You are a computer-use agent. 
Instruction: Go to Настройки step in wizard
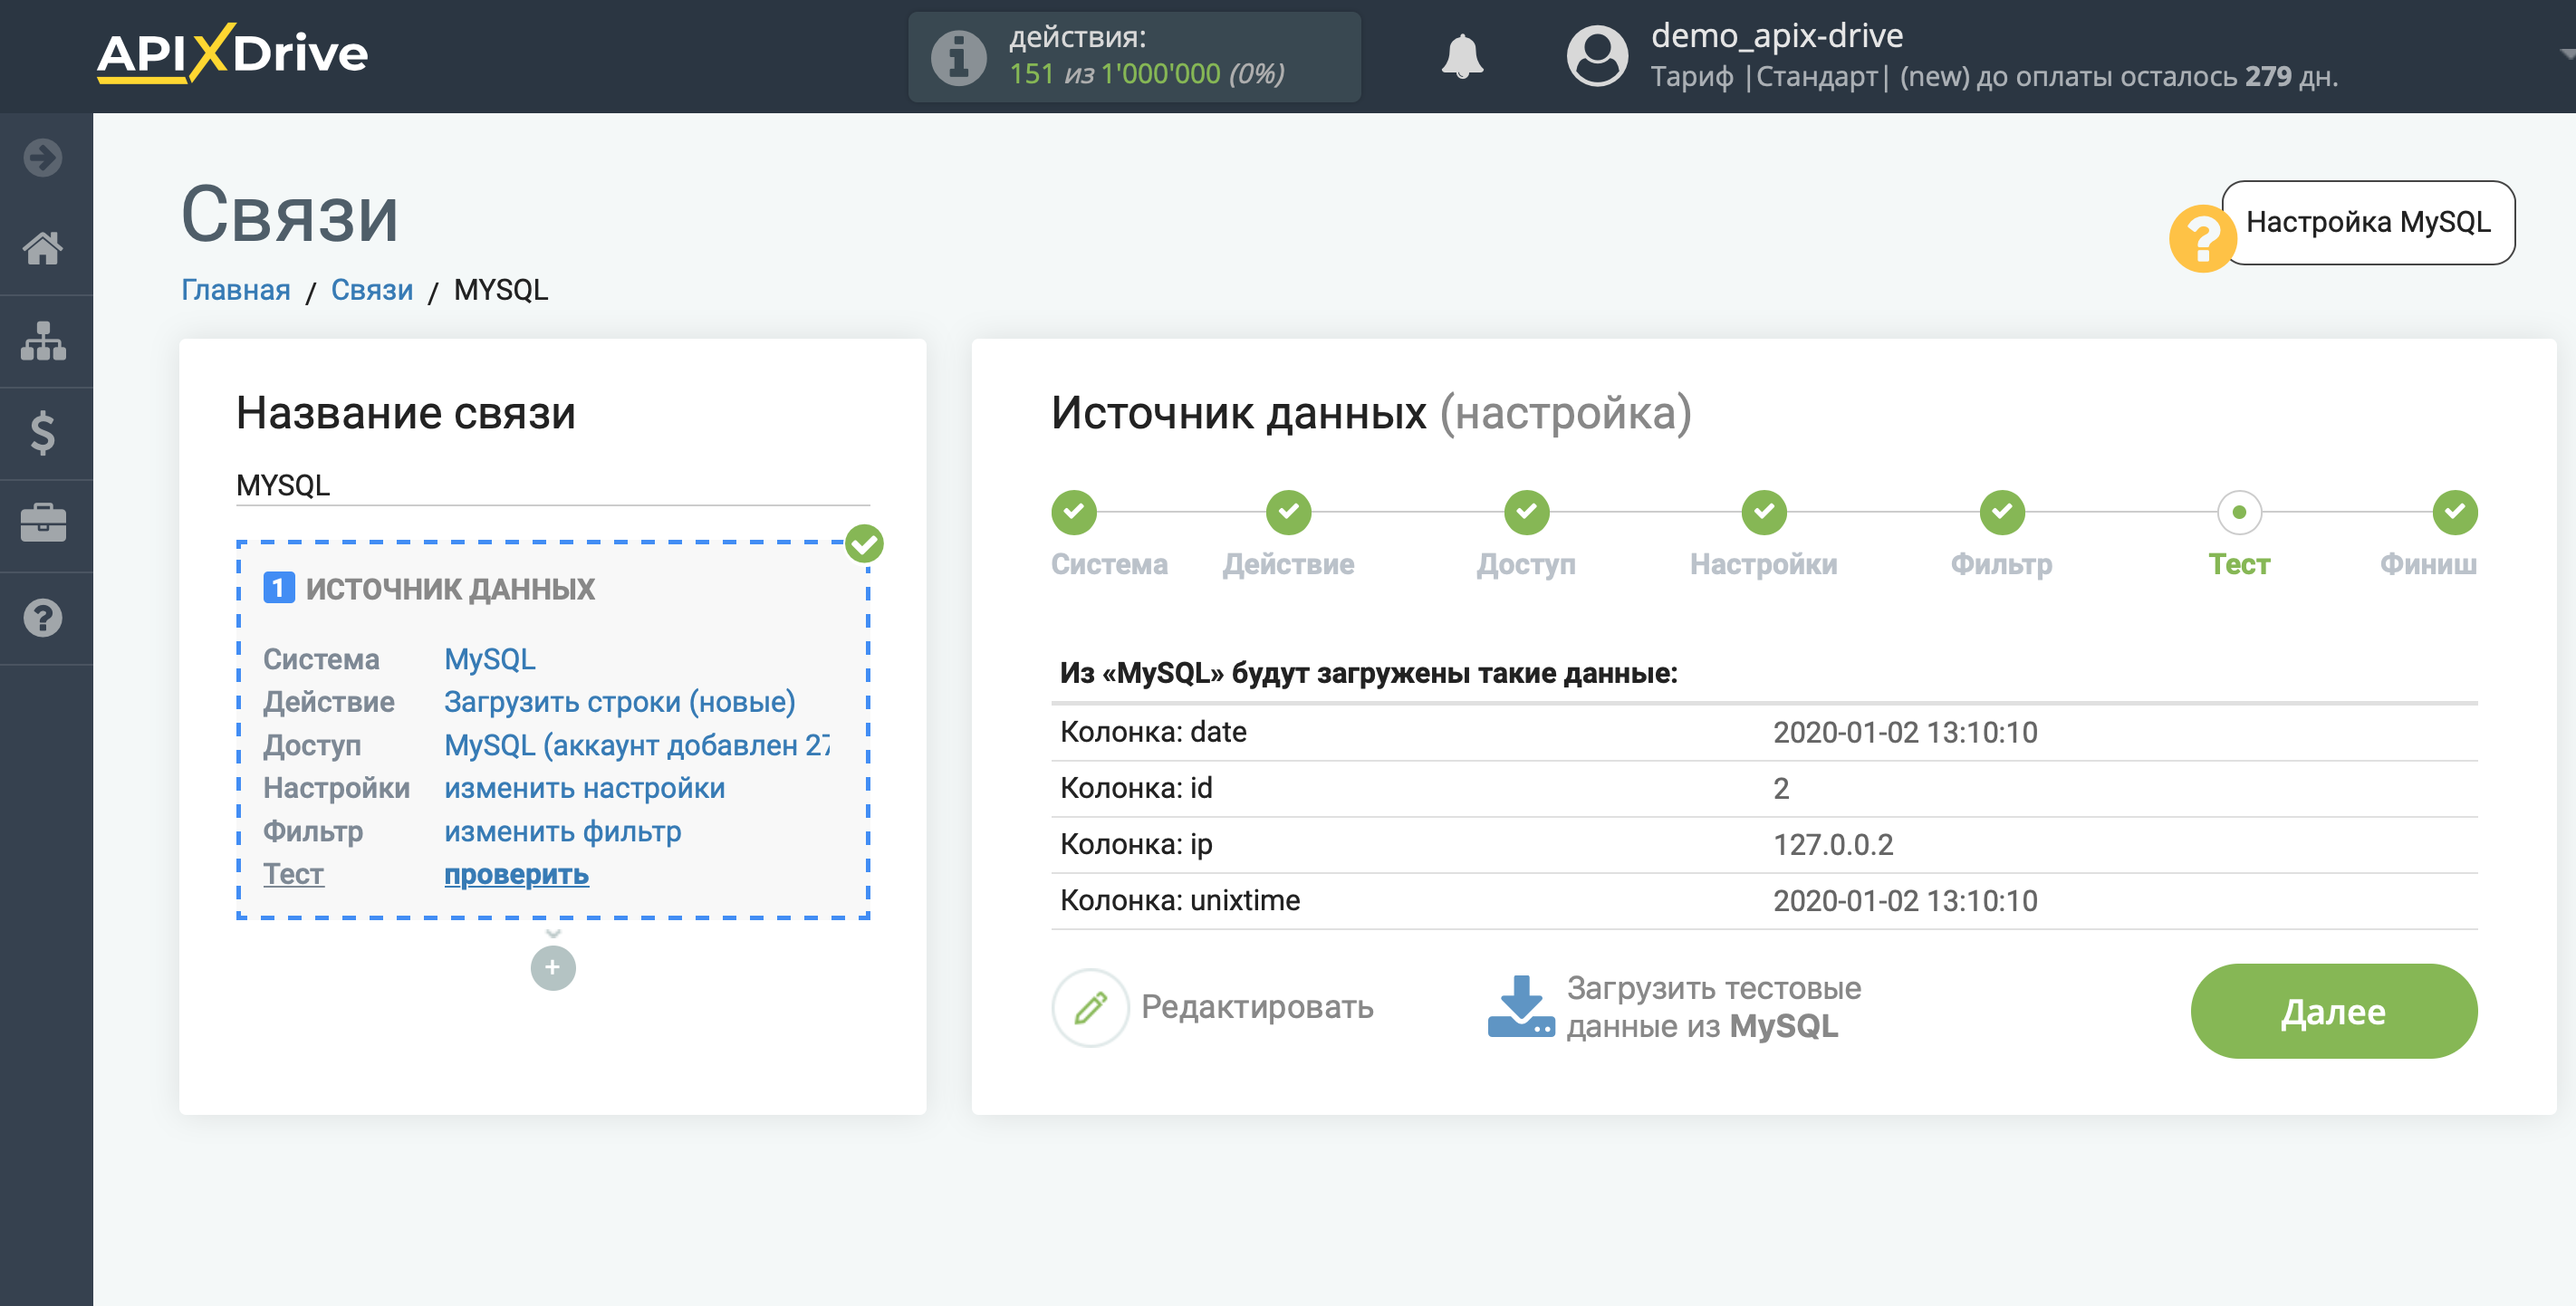click(1764, 512)
